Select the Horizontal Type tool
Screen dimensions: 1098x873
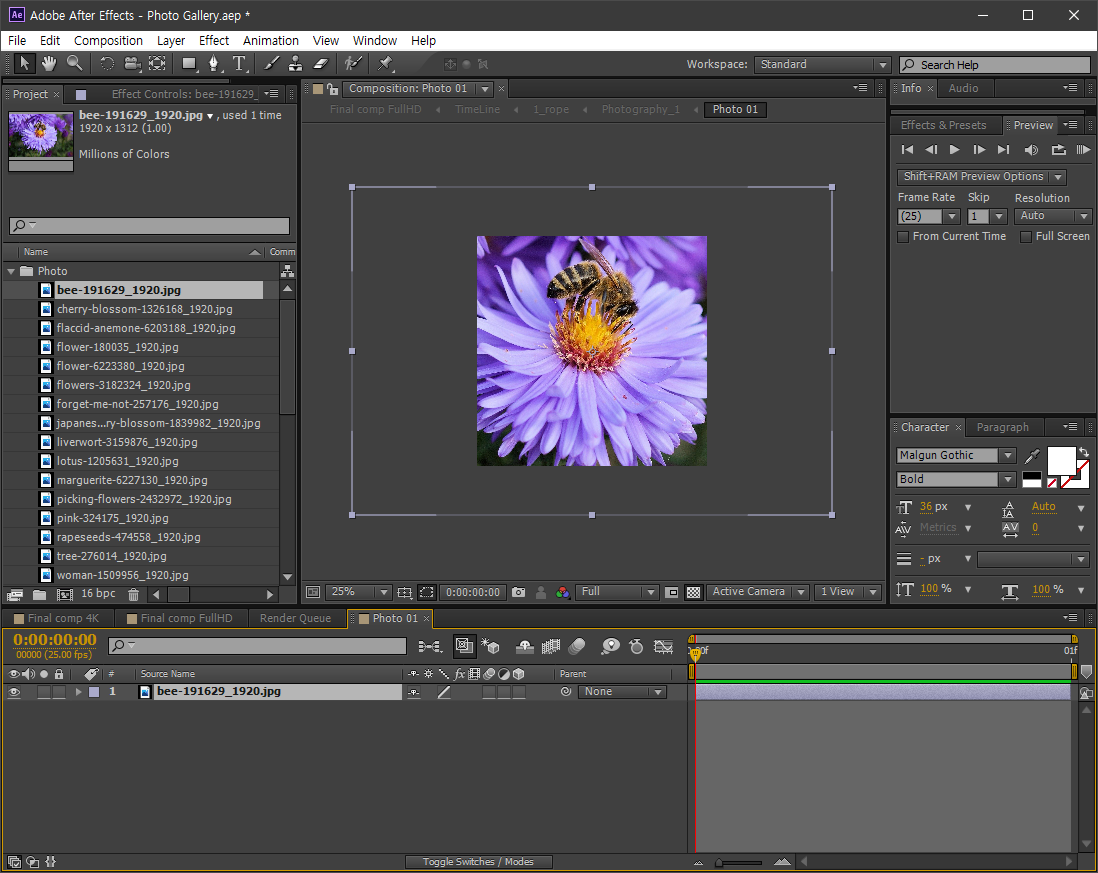[x=239, y=64]
